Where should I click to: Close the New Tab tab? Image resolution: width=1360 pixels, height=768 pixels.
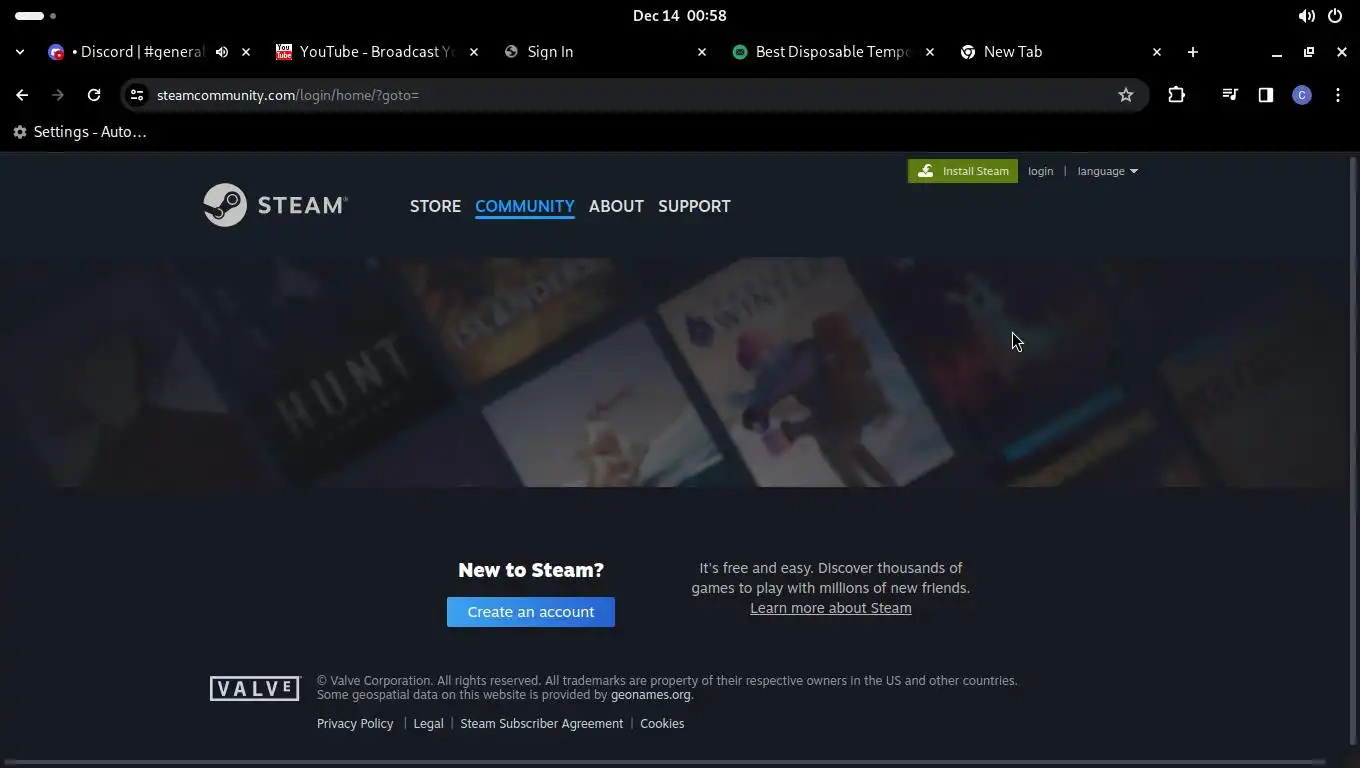1157,52
